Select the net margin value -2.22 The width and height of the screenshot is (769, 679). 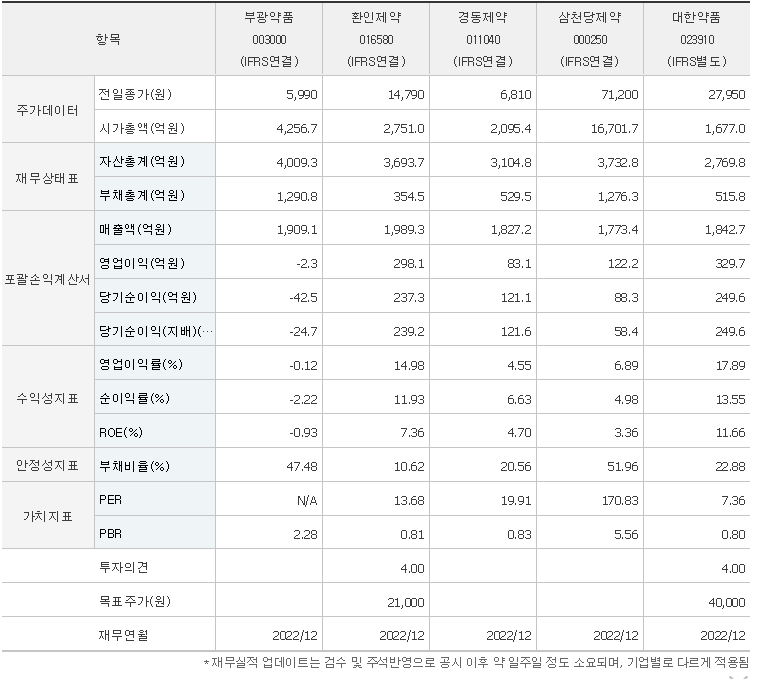click(304, 399)
